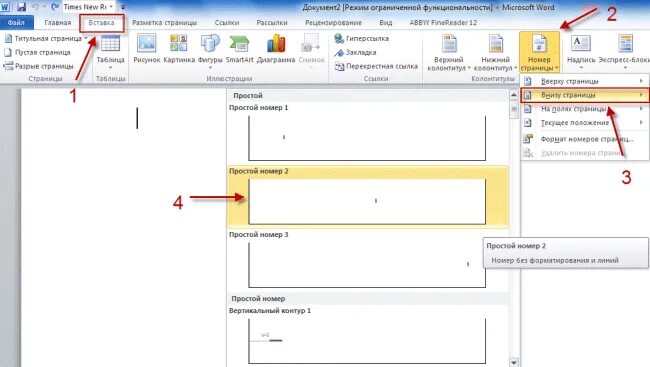
Task: Switch to the Рецензирование tab
Action: tap(333, 23)
